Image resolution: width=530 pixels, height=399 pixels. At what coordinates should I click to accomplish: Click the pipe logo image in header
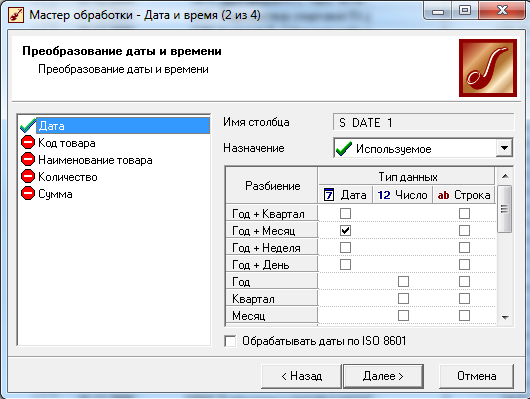[x=488, y=68]
